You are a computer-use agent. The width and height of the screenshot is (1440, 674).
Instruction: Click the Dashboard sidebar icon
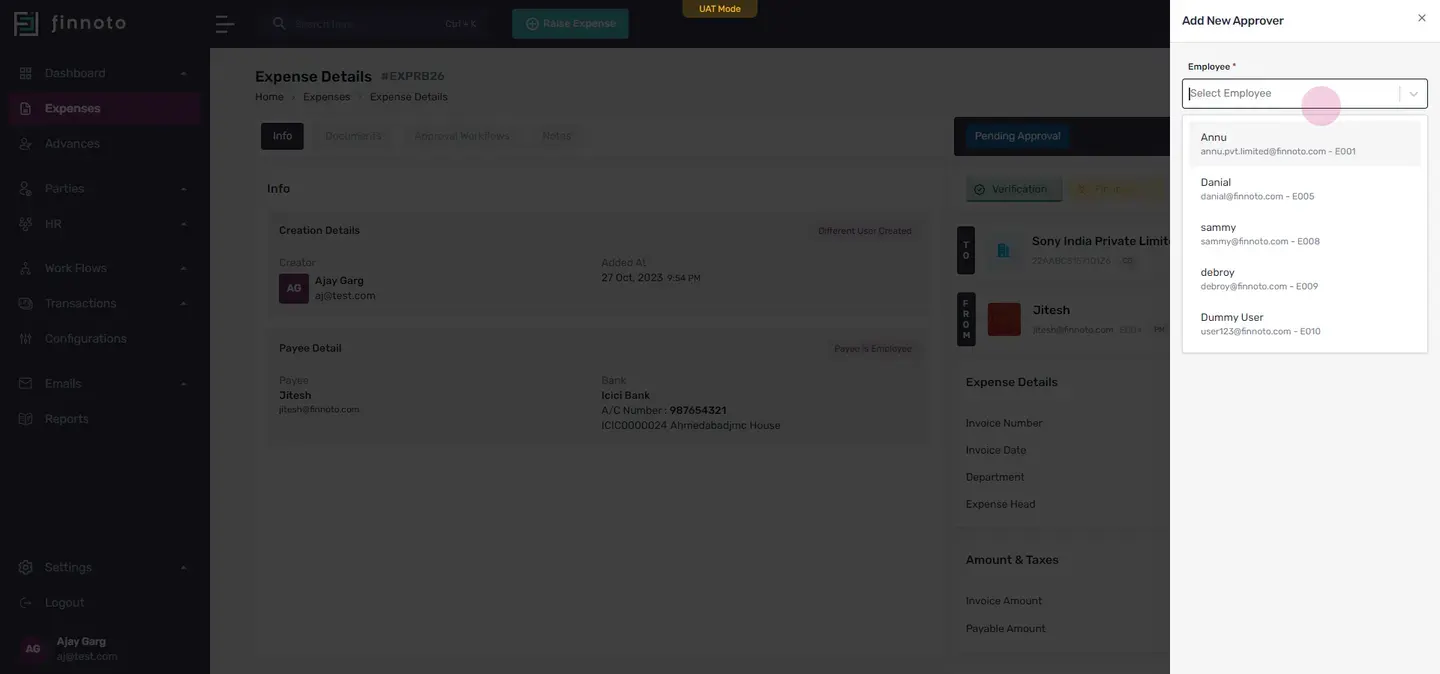(26, 73)
